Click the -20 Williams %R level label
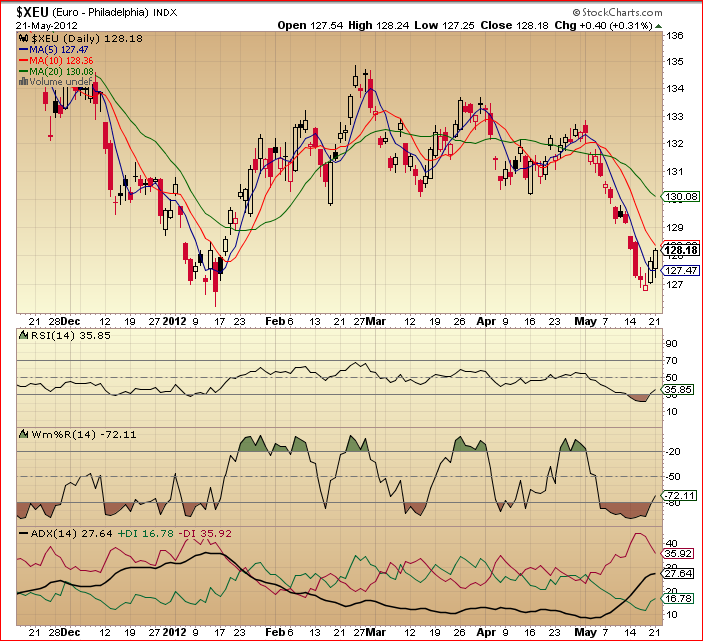 click(673, 452)
